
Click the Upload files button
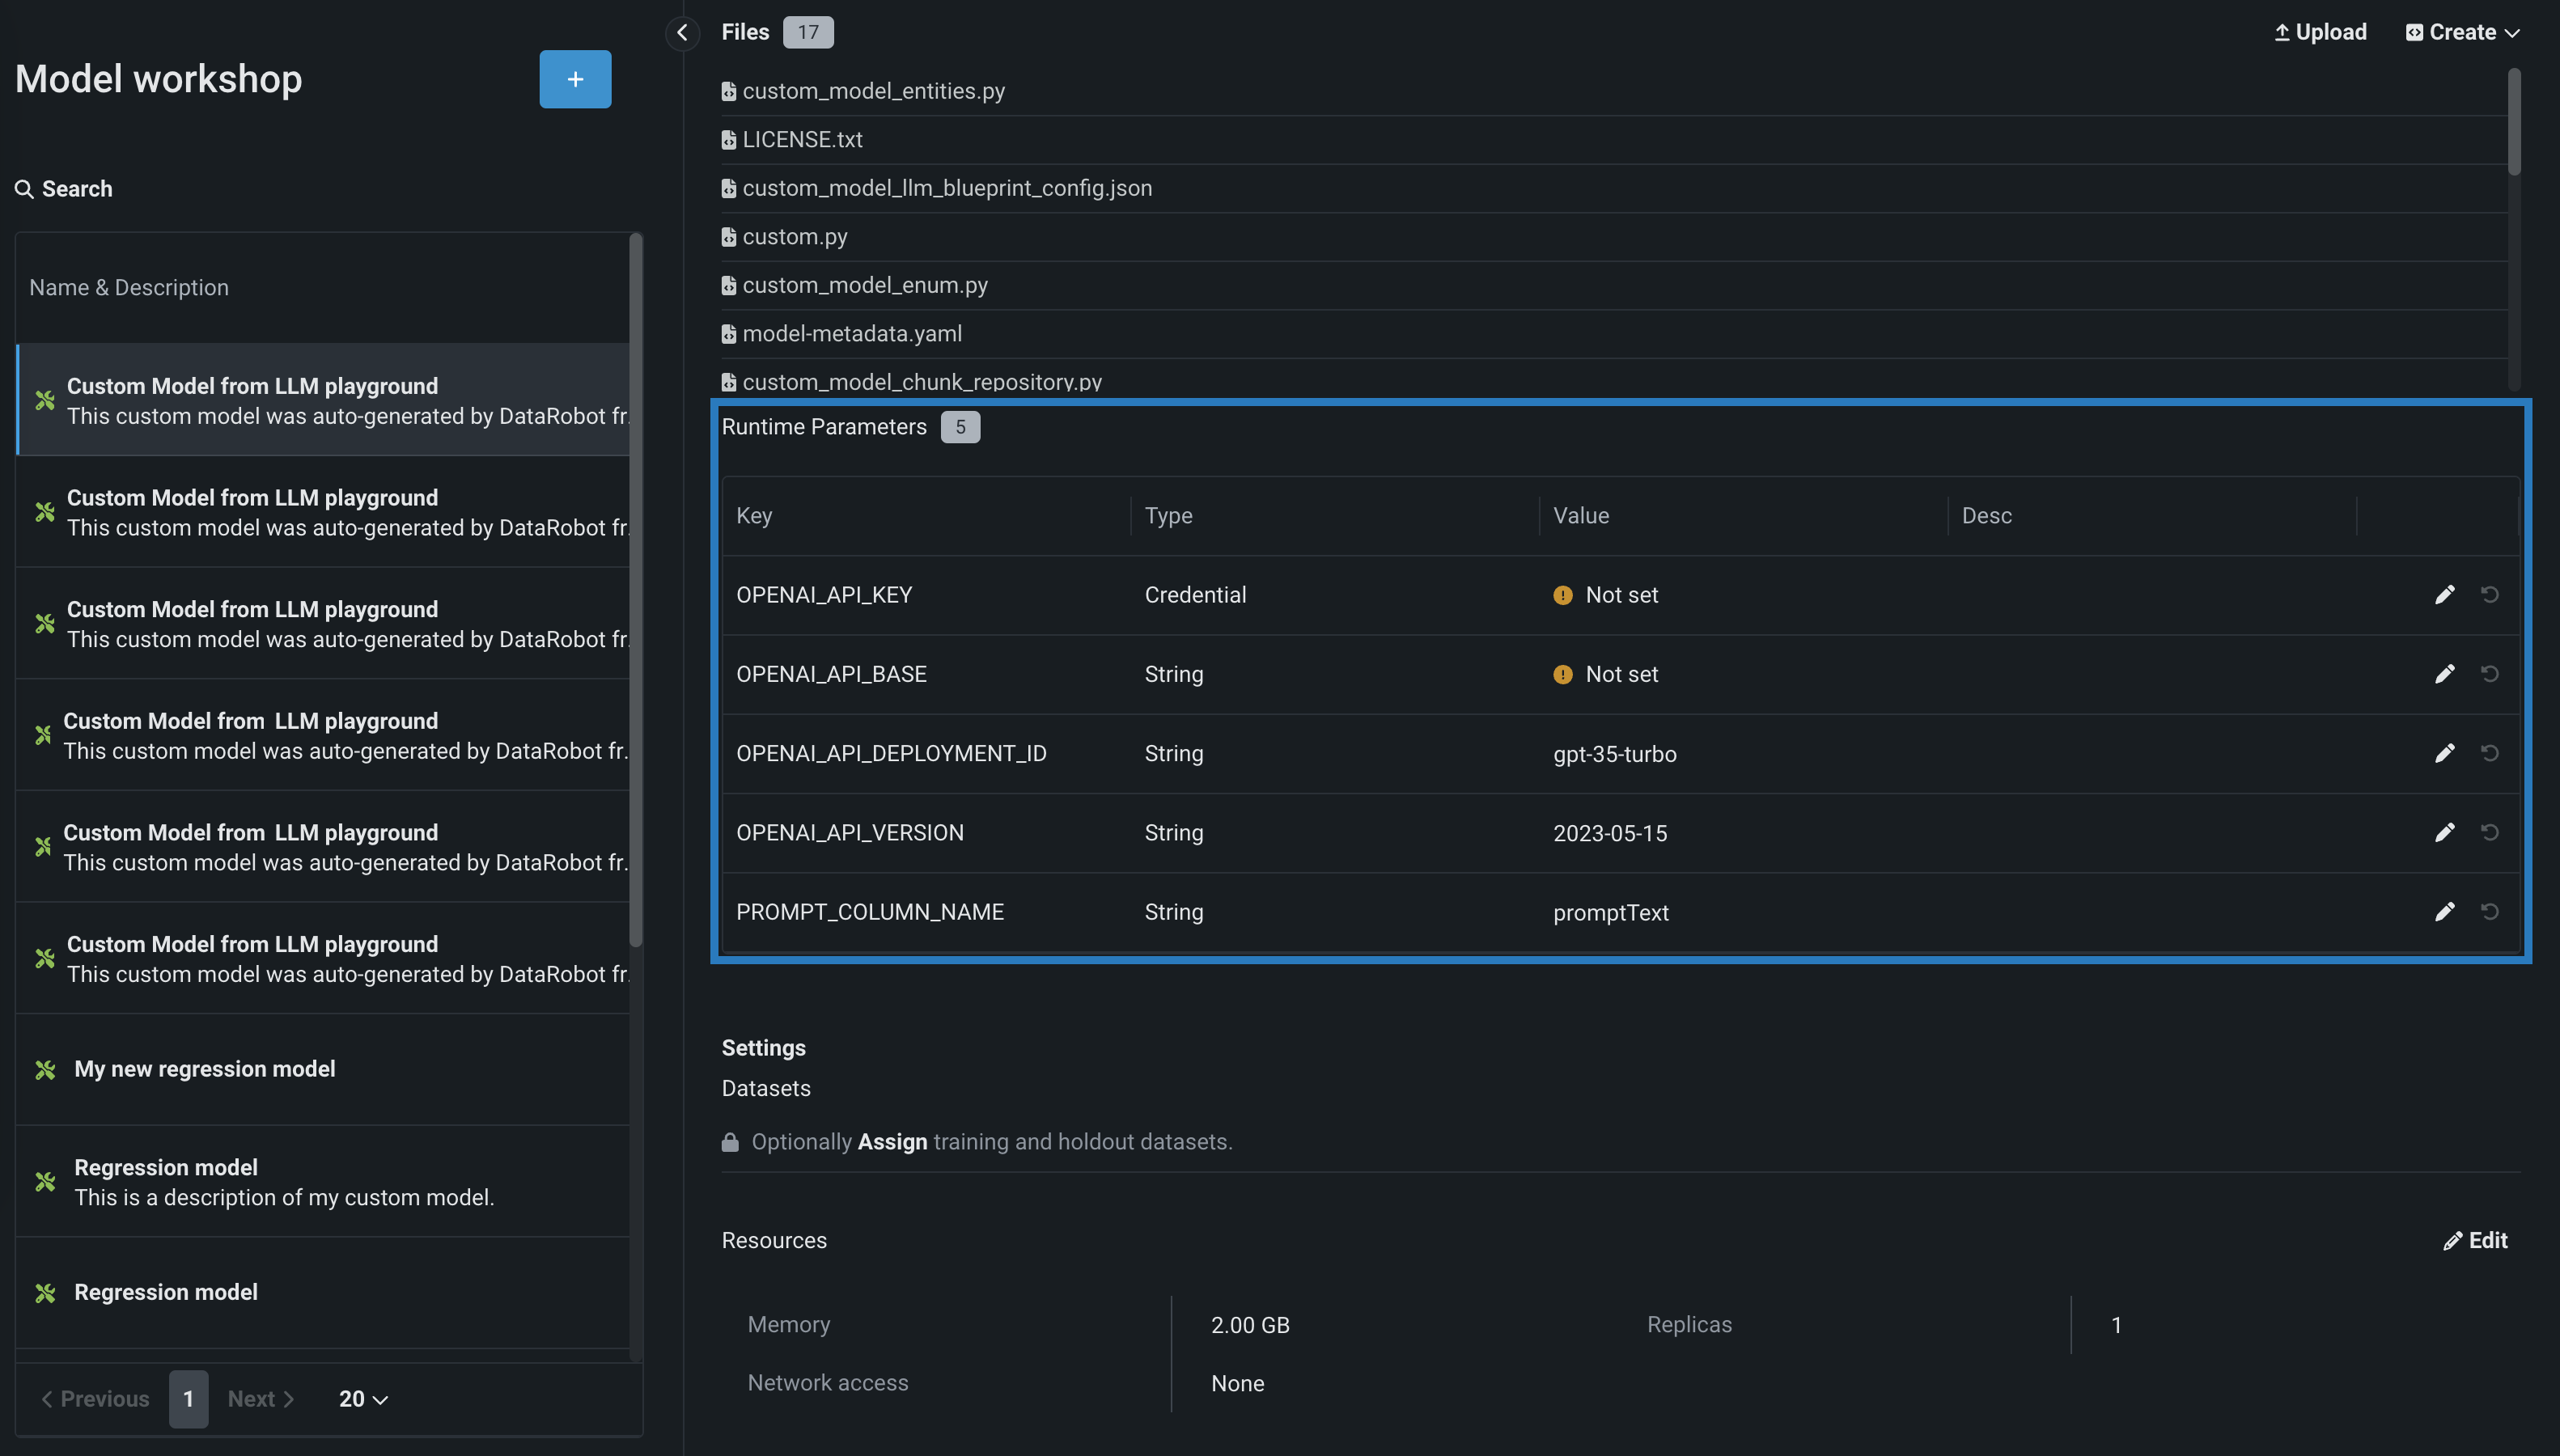2320,32
